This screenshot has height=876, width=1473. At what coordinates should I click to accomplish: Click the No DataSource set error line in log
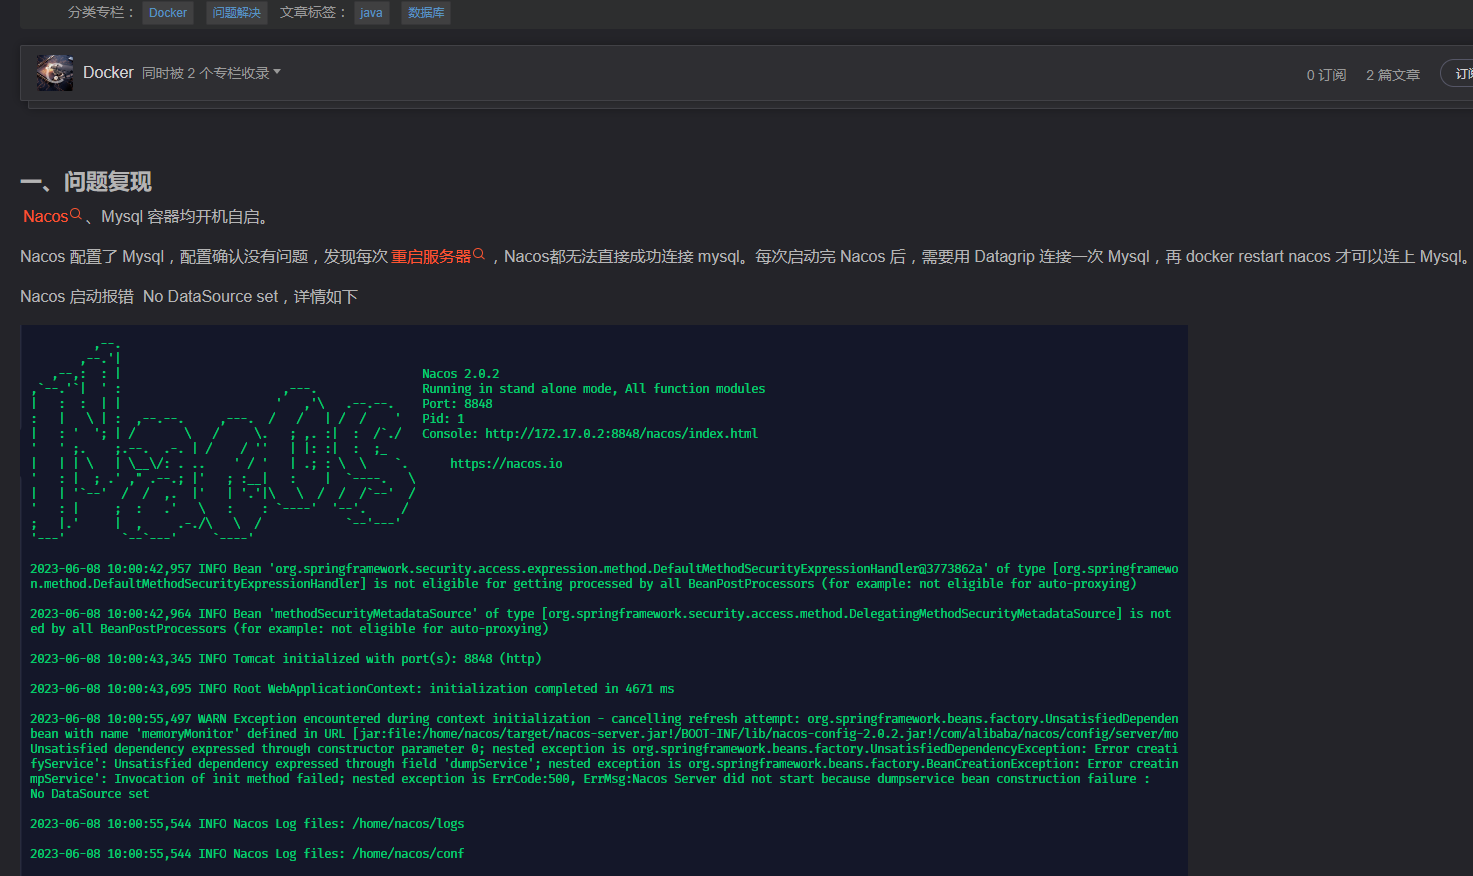89,794
